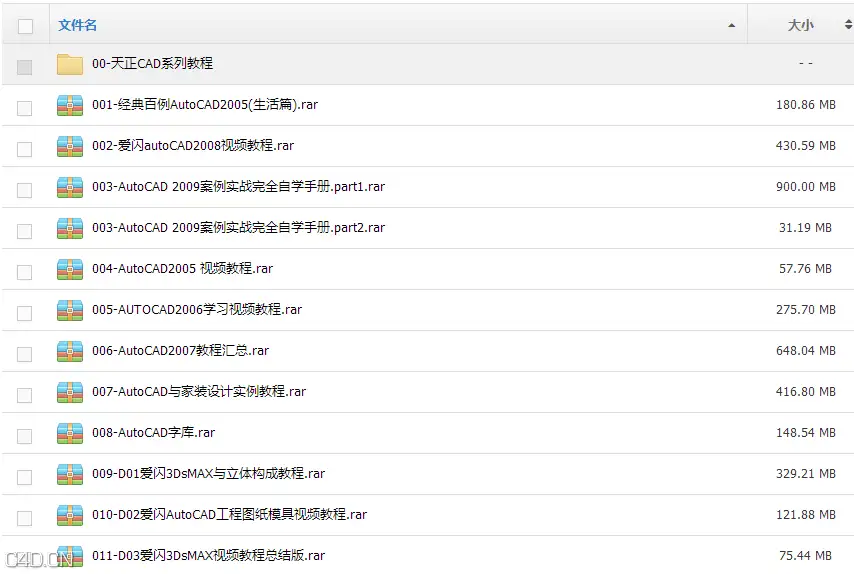Click the rar icon for 007-AutoCAD与家装设计实例教程
Viewport: 854px width, 574px height.
[x=70, y=392]
